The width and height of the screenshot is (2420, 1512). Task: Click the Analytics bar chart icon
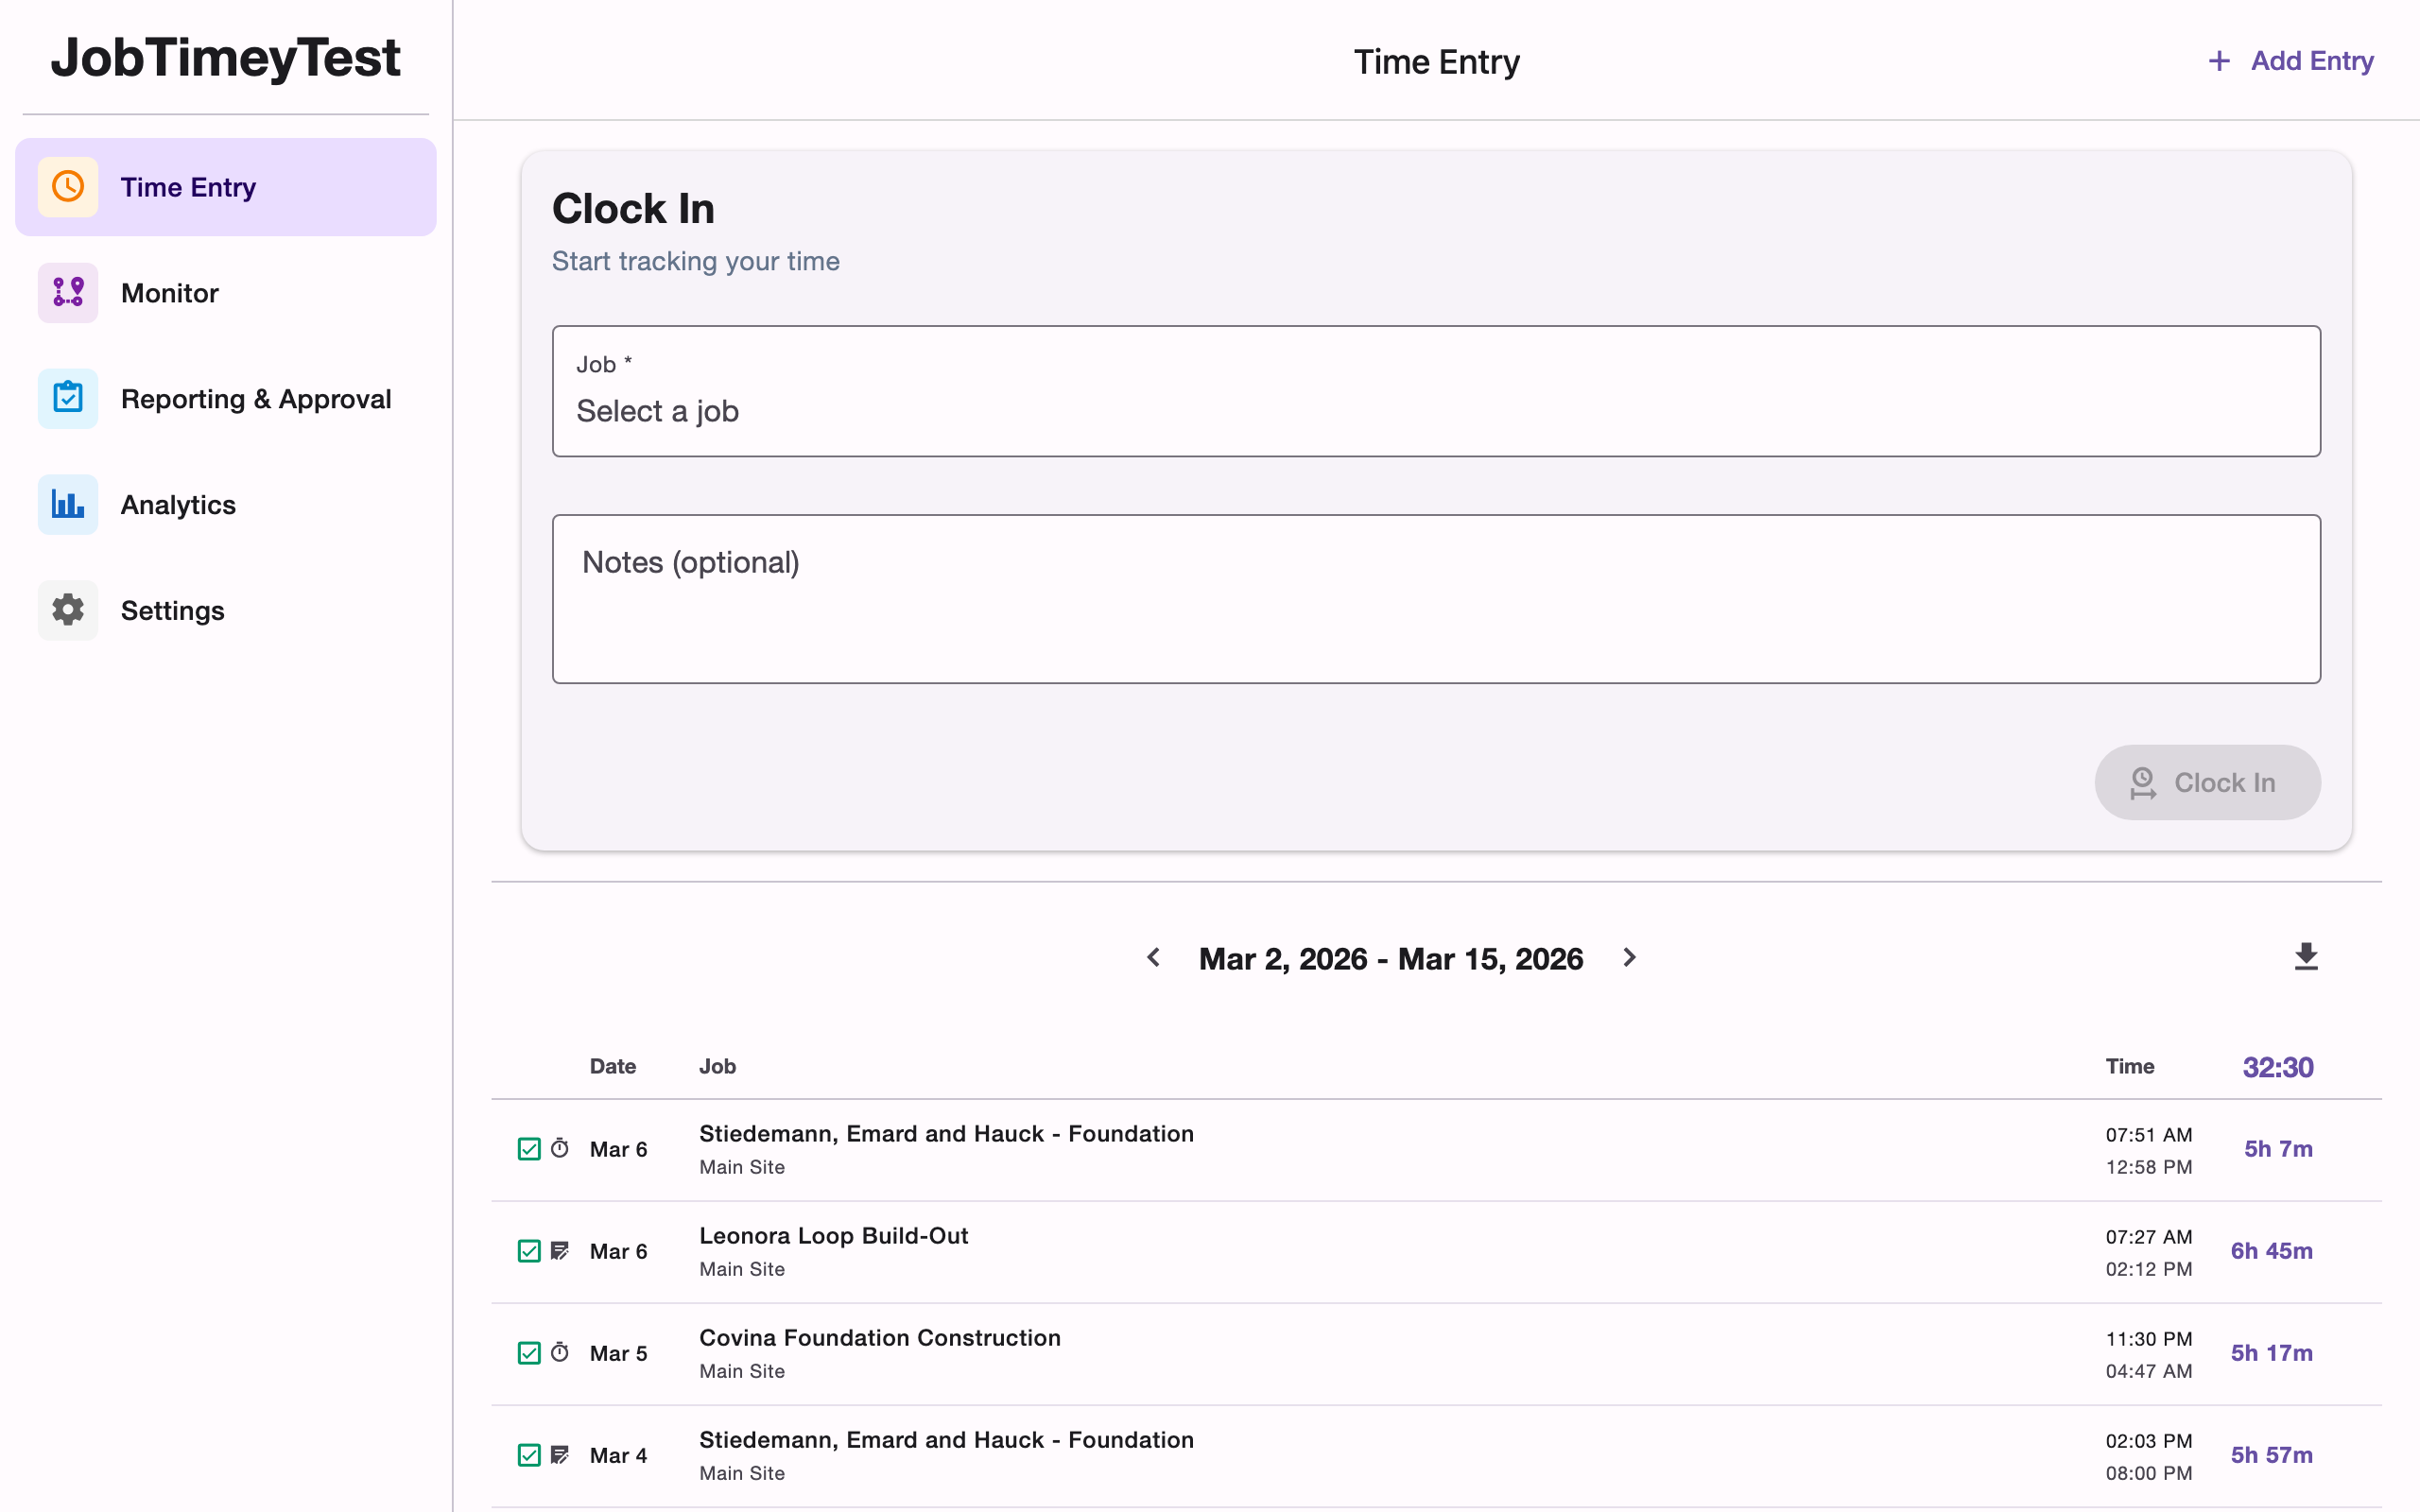point(67,504)
